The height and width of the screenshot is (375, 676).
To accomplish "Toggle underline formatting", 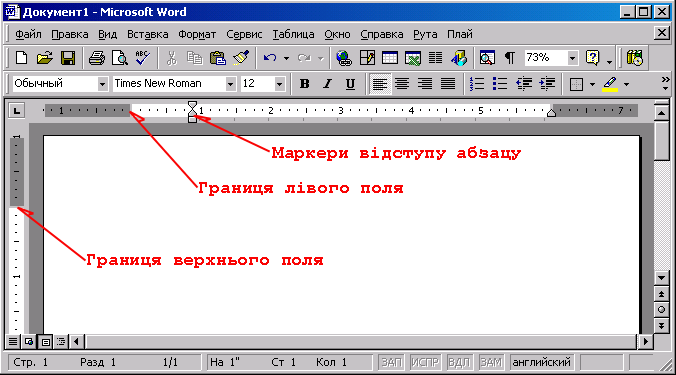I will [351, 84].
